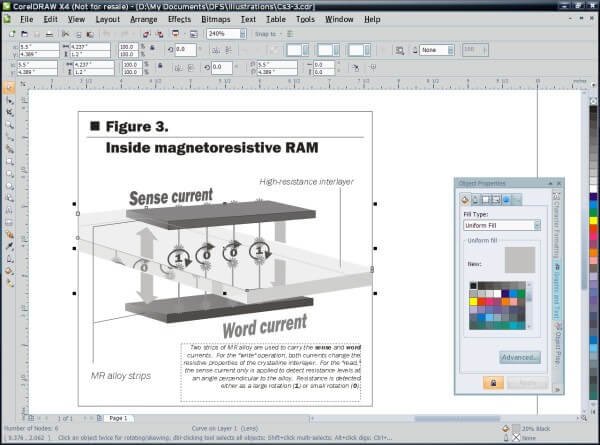Open the Application launcher icon
600x445 pixels.
[x=176, y=34]
